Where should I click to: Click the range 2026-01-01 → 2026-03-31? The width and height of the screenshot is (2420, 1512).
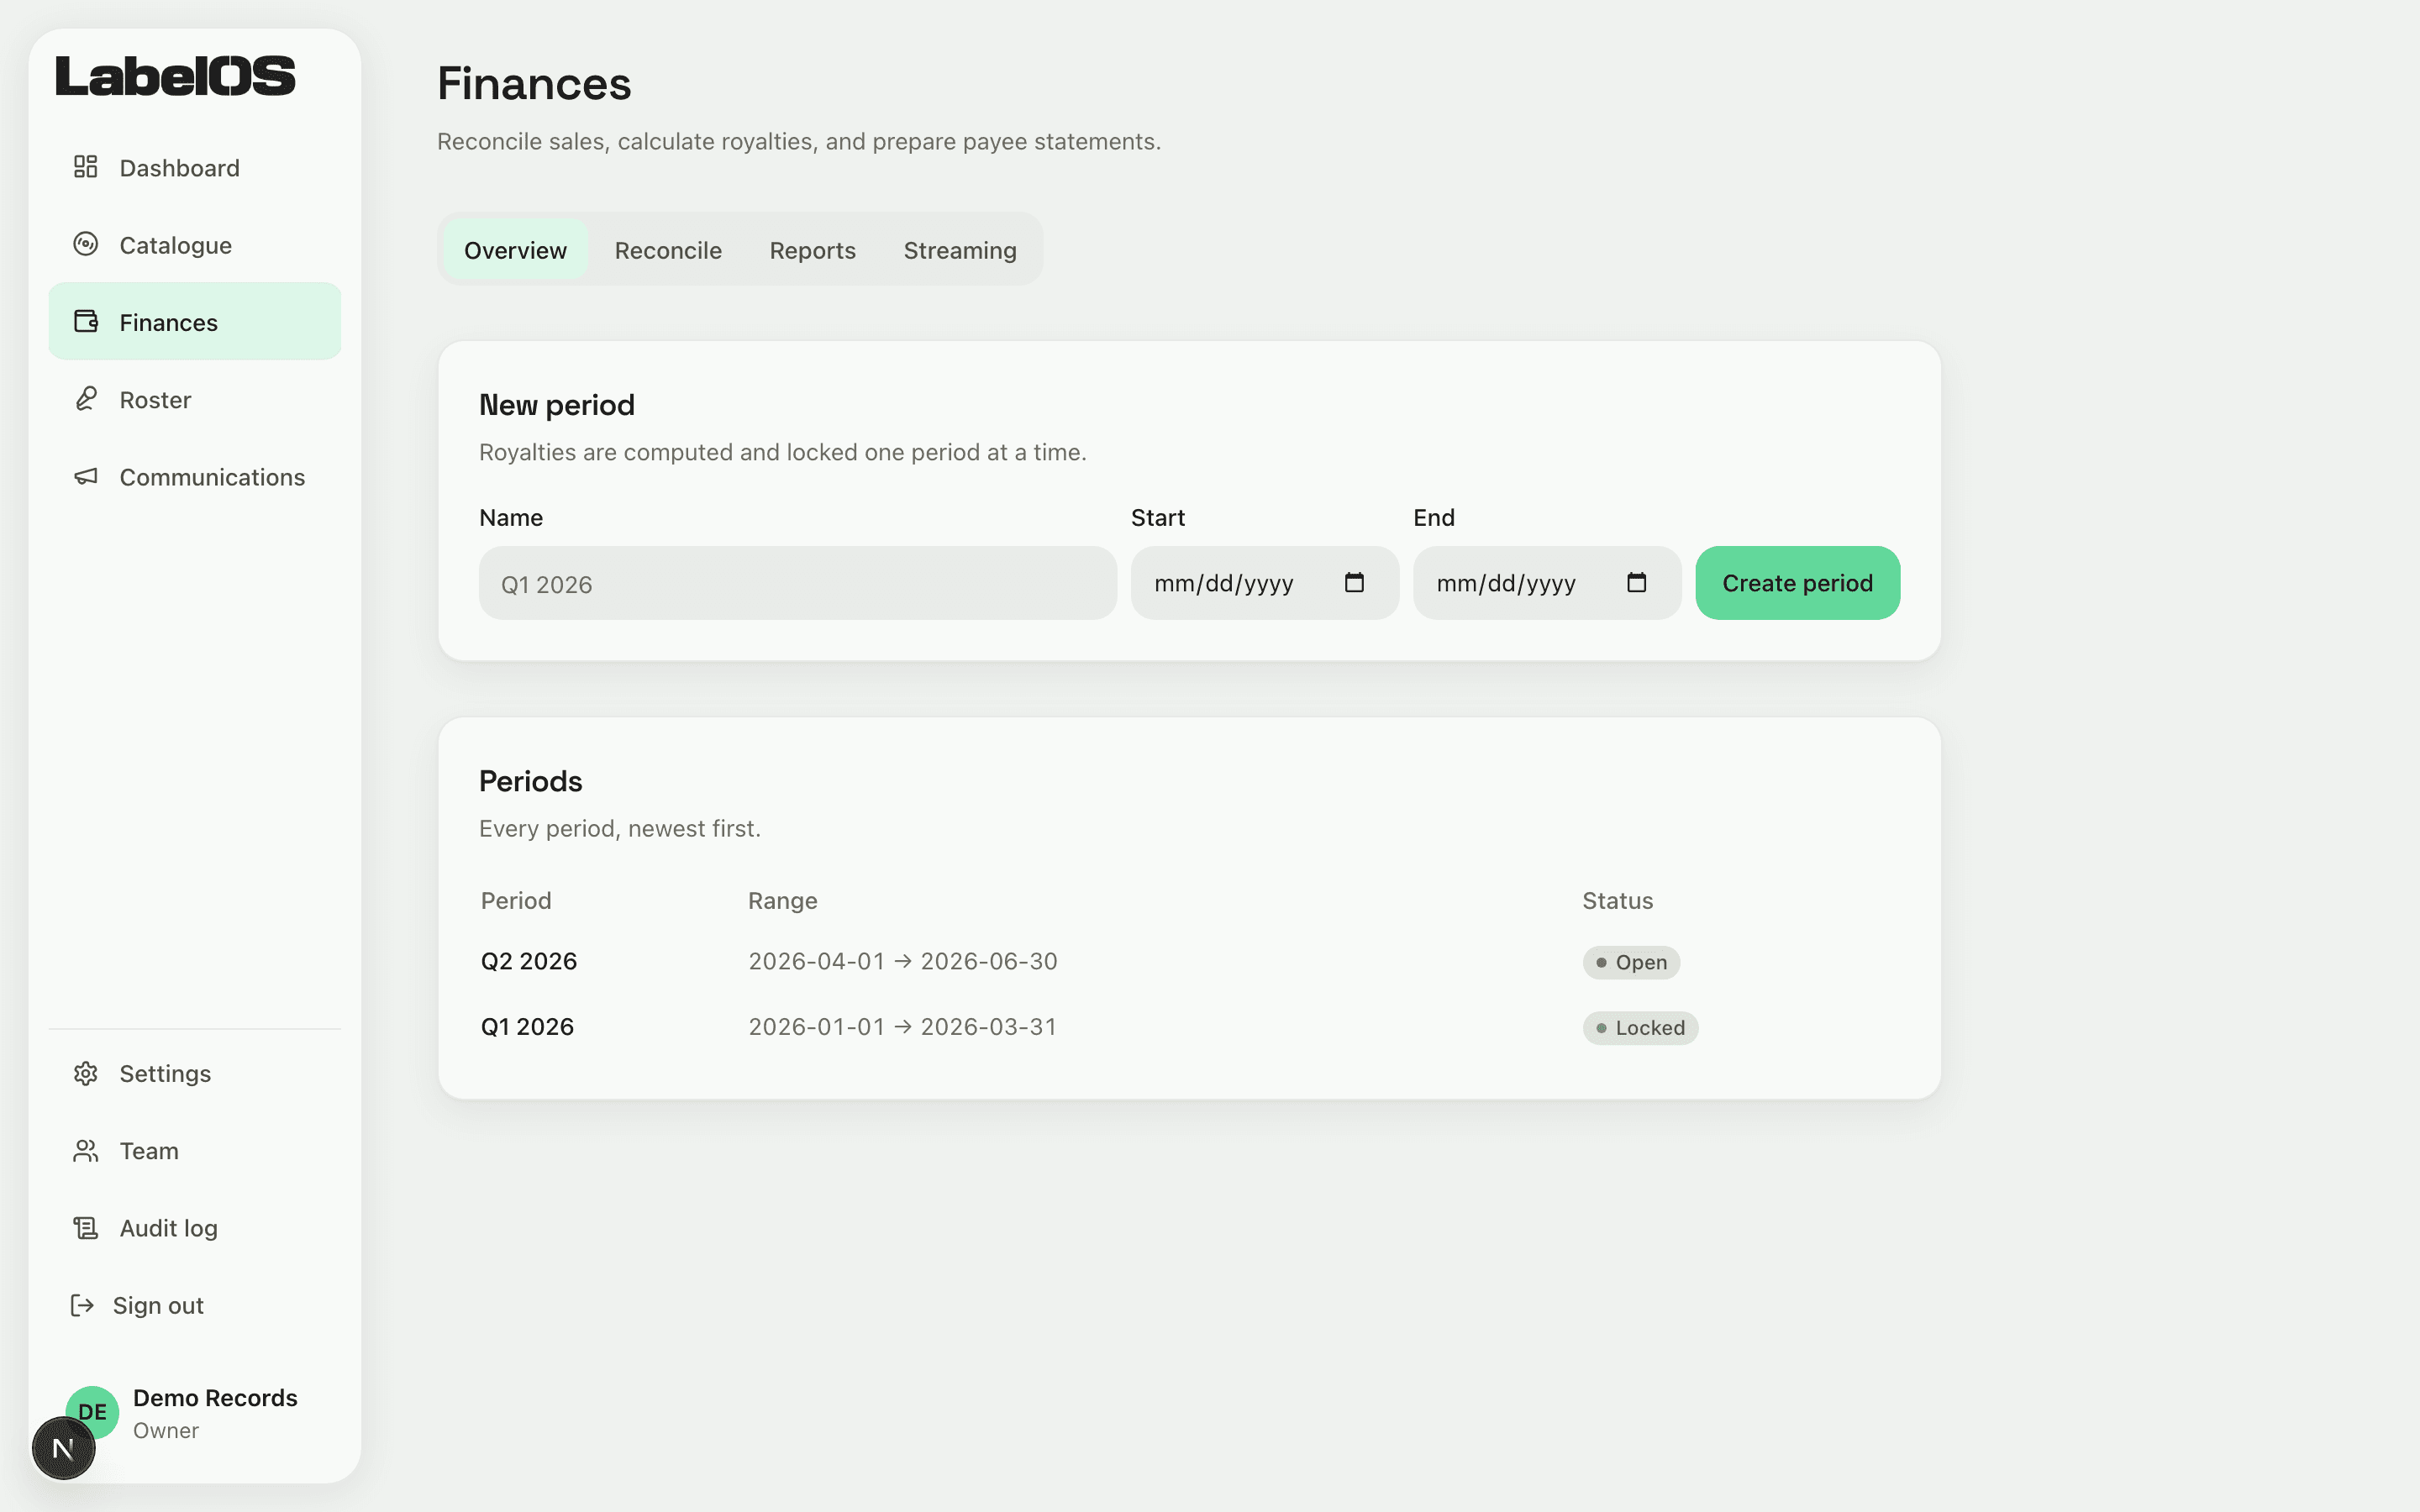(x=902, y=1027)
